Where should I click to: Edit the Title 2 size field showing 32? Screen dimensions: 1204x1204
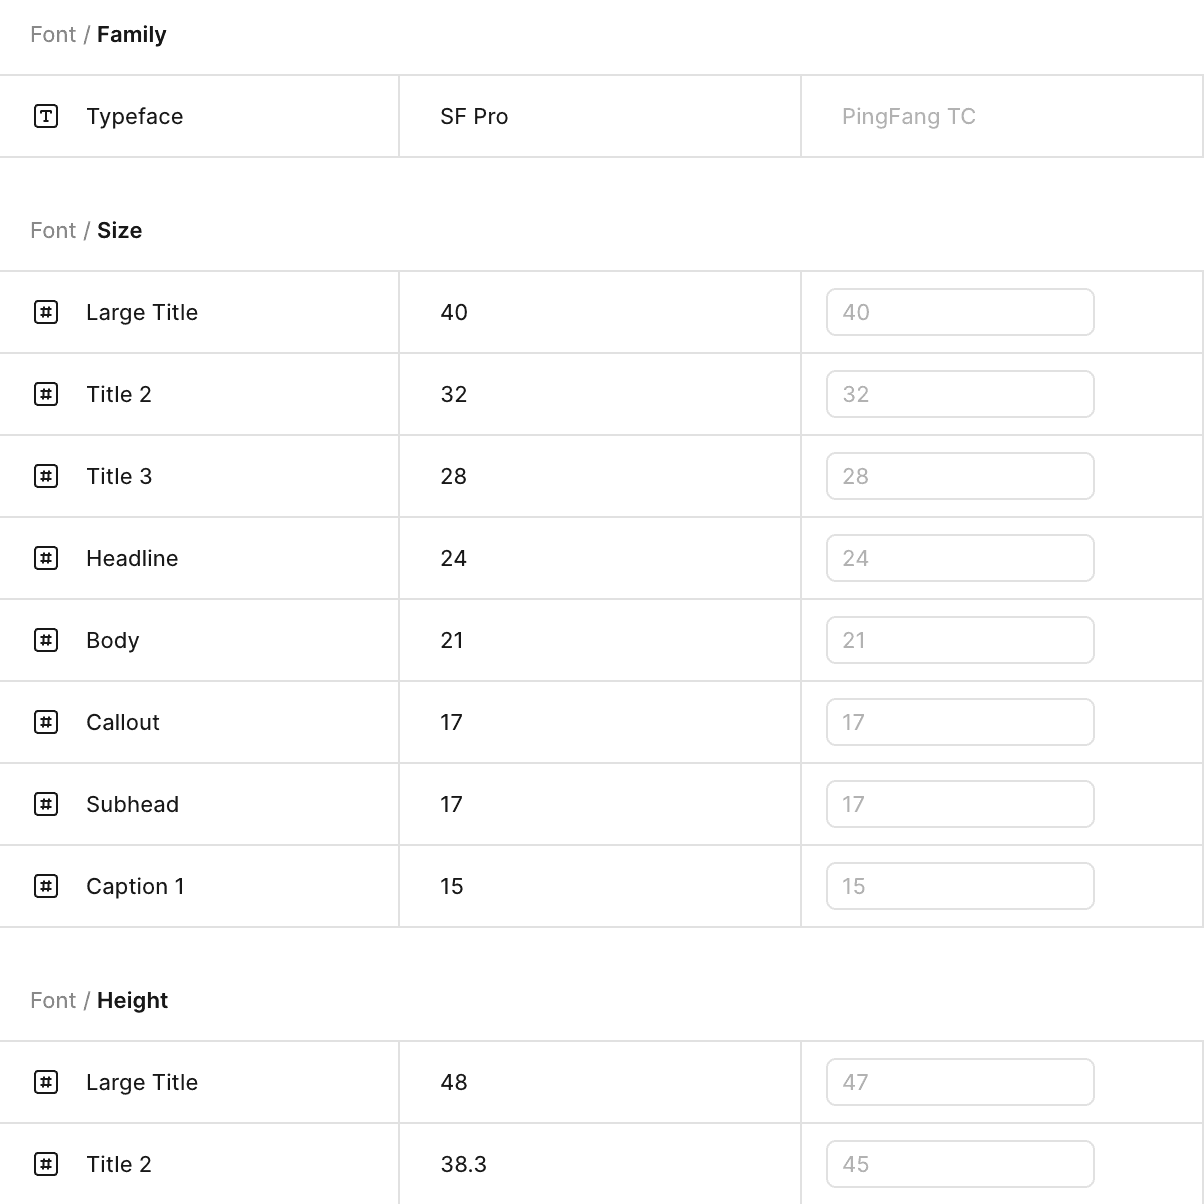(960, 394)
